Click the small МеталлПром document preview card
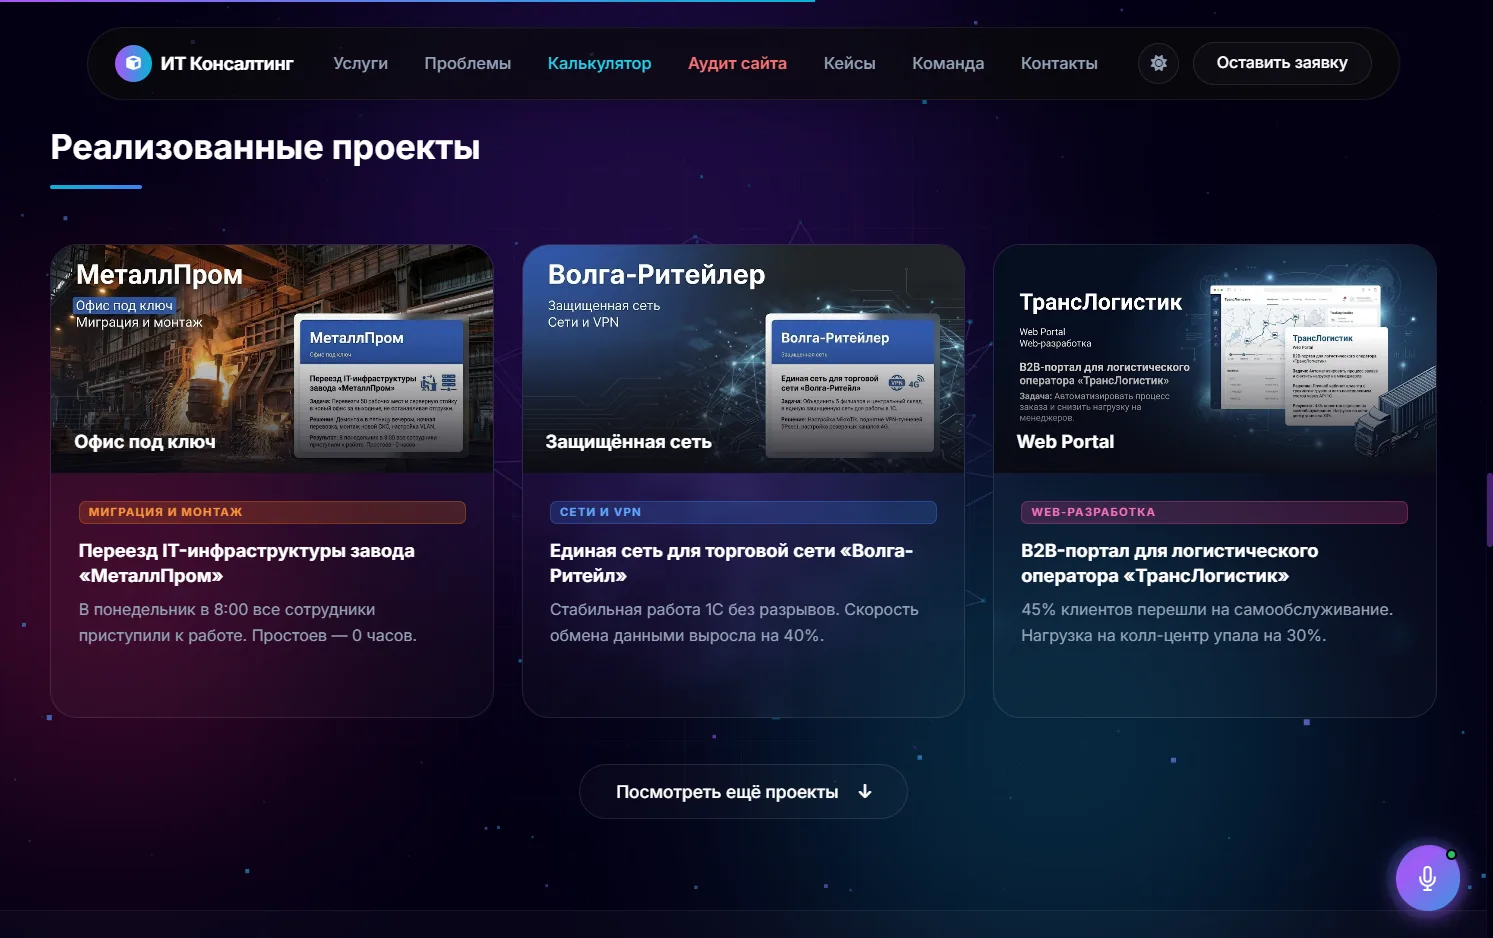Screen dimensions: 1493x938 [x=381, y=385]
